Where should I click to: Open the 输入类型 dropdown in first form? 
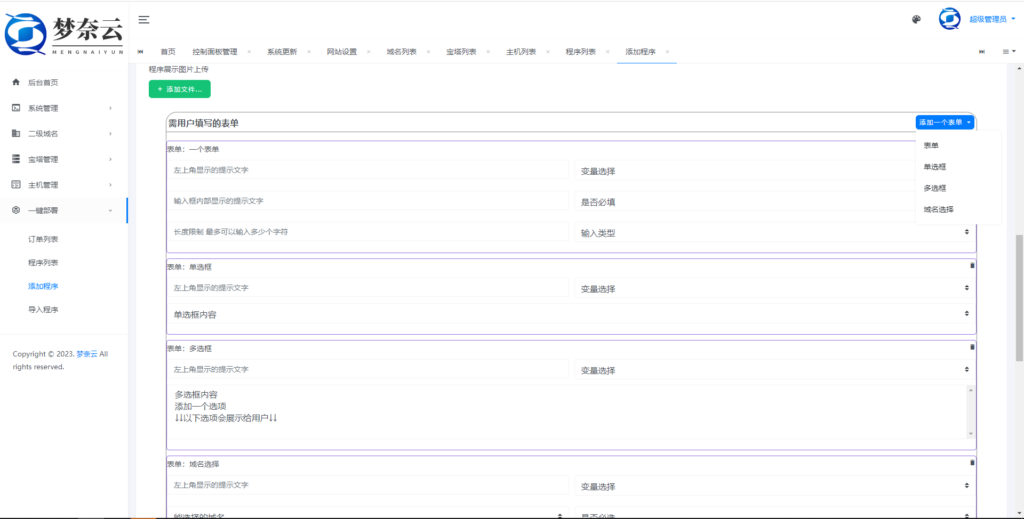pos(774,232)
